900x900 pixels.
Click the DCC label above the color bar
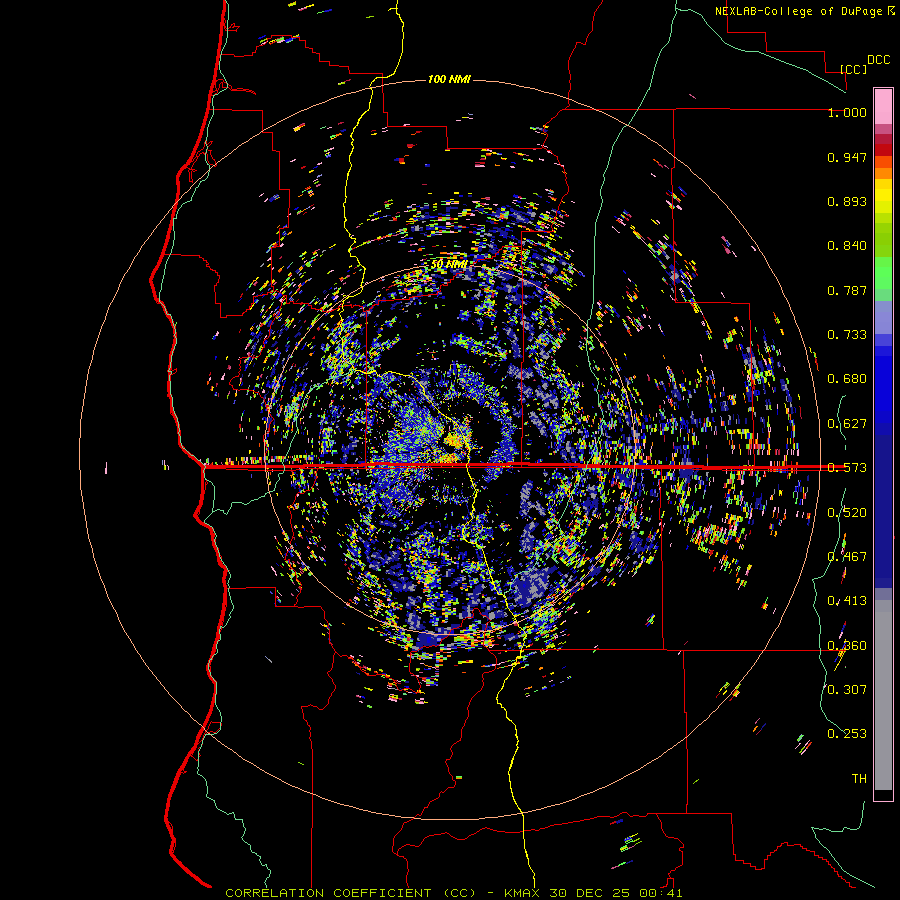[879, 60]
